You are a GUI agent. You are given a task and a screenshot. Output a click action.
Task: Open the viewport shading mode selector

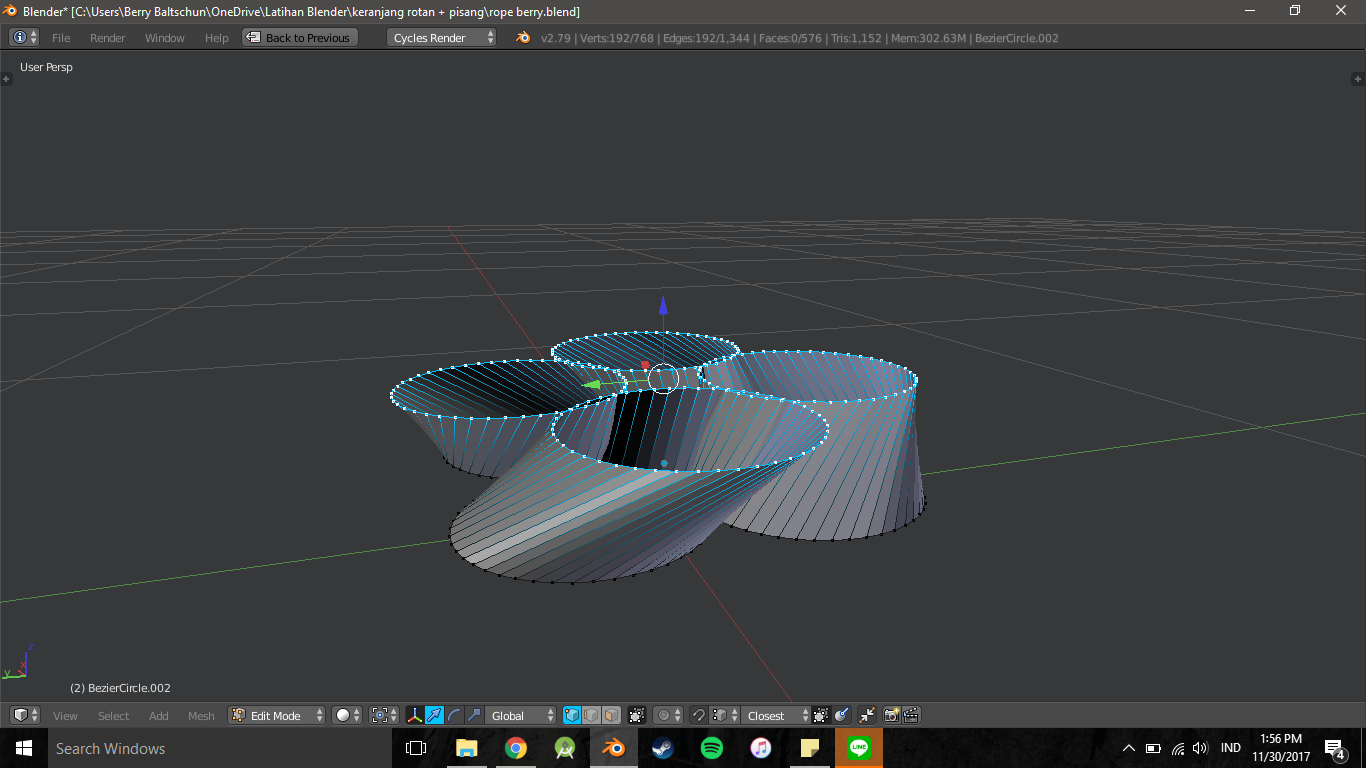point(347,715)
